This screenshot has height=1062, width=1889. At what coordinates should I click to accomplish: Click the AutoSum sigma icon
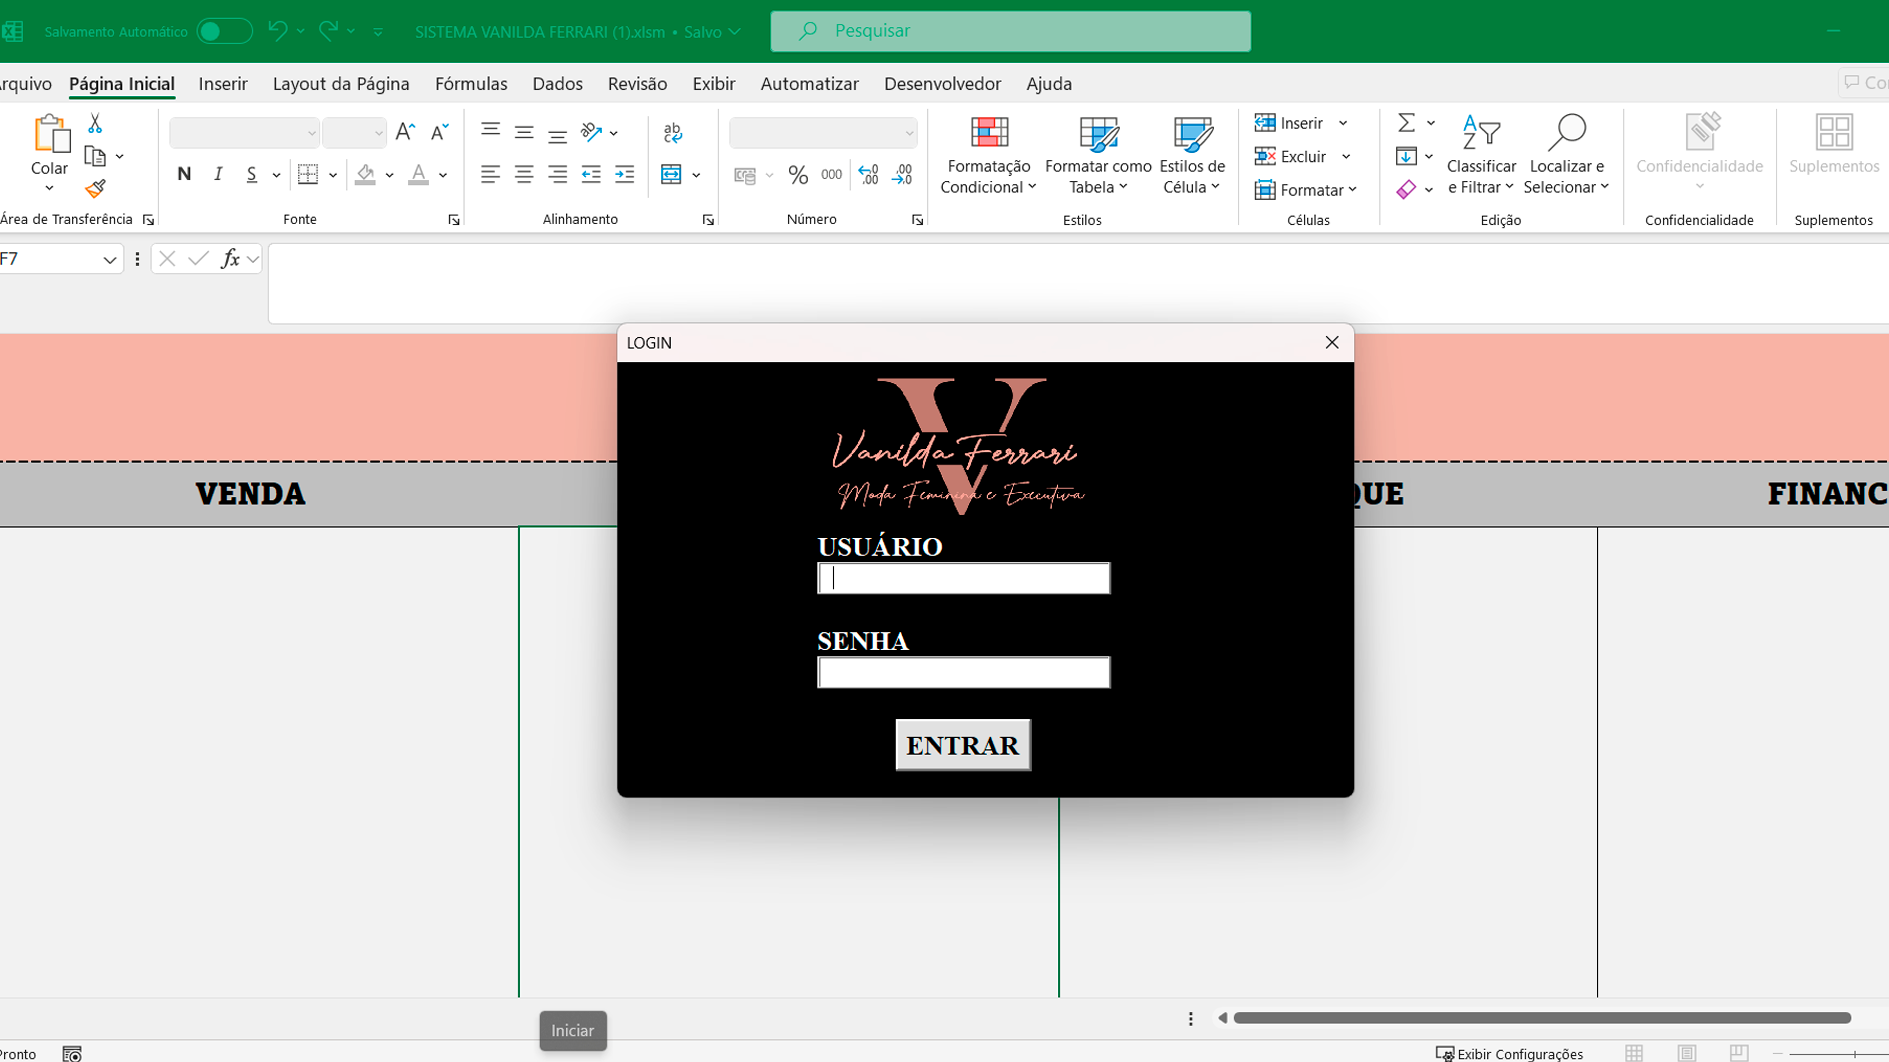pos(1406,122)
